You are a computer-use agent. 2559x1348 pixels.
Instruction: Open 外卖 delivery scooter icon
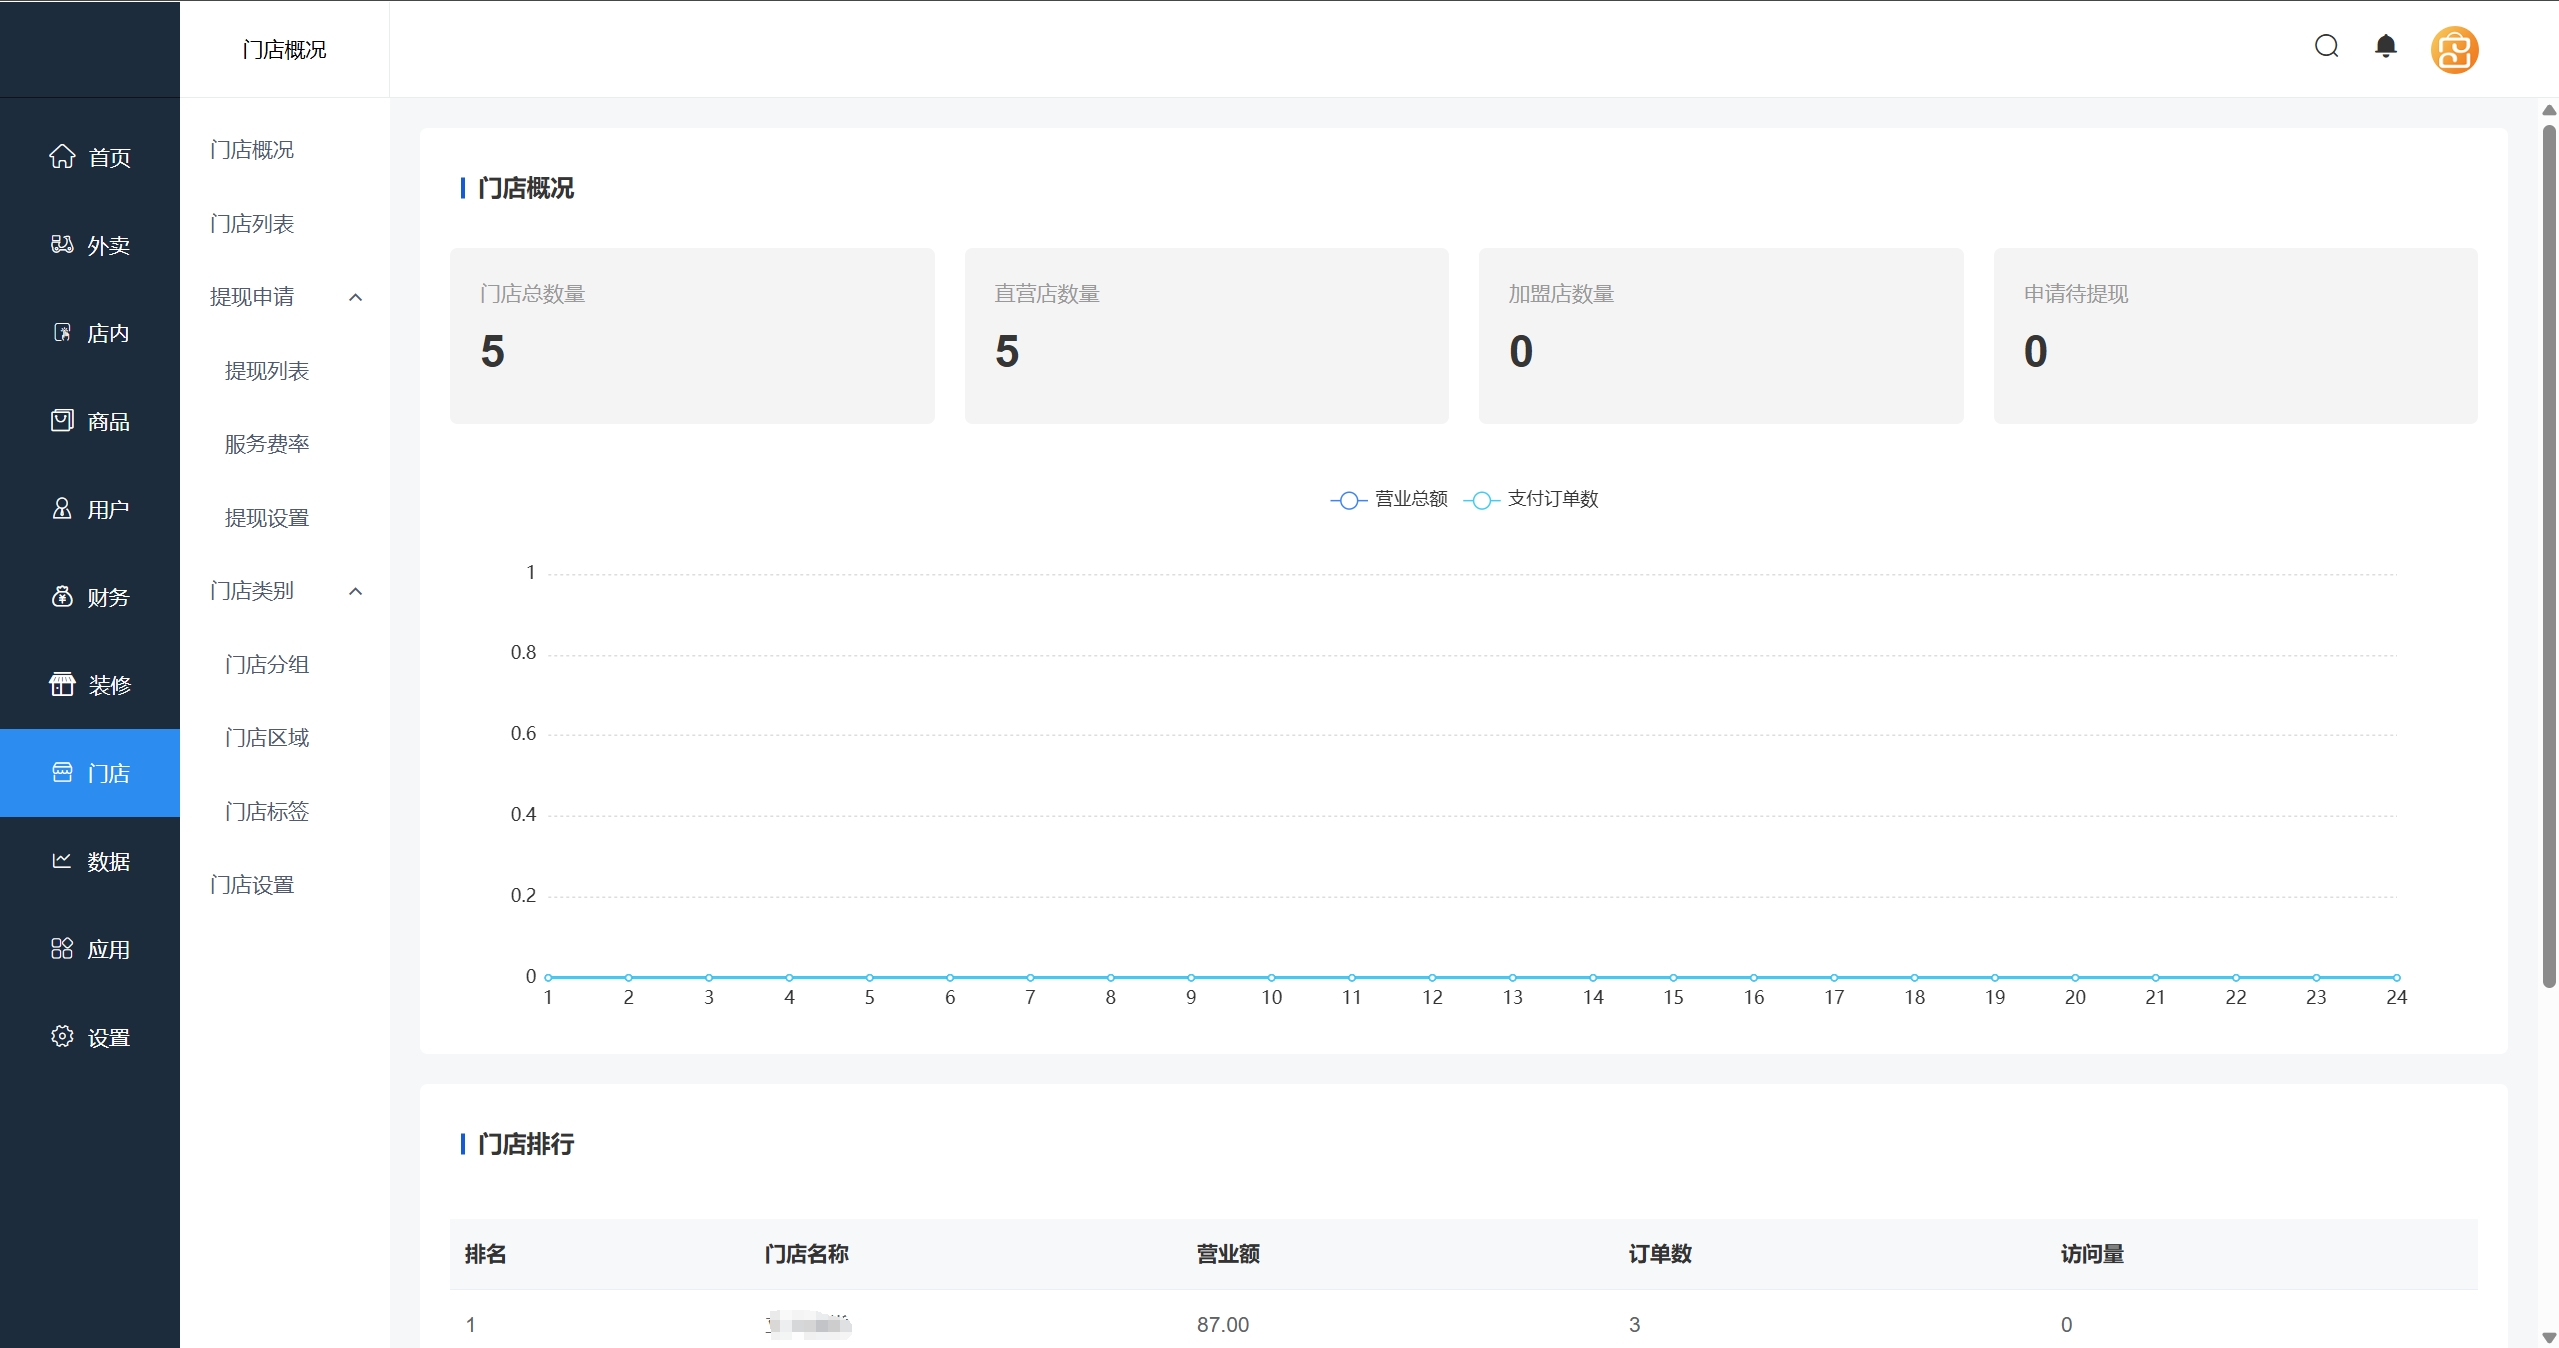62,245
